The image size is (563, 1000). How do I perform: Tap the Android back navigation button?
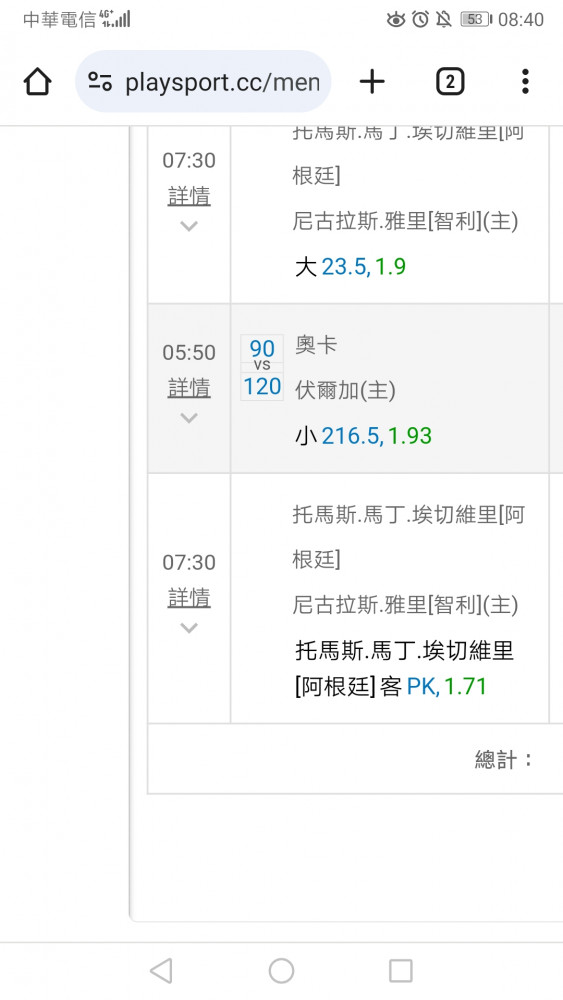coord(161,971)
